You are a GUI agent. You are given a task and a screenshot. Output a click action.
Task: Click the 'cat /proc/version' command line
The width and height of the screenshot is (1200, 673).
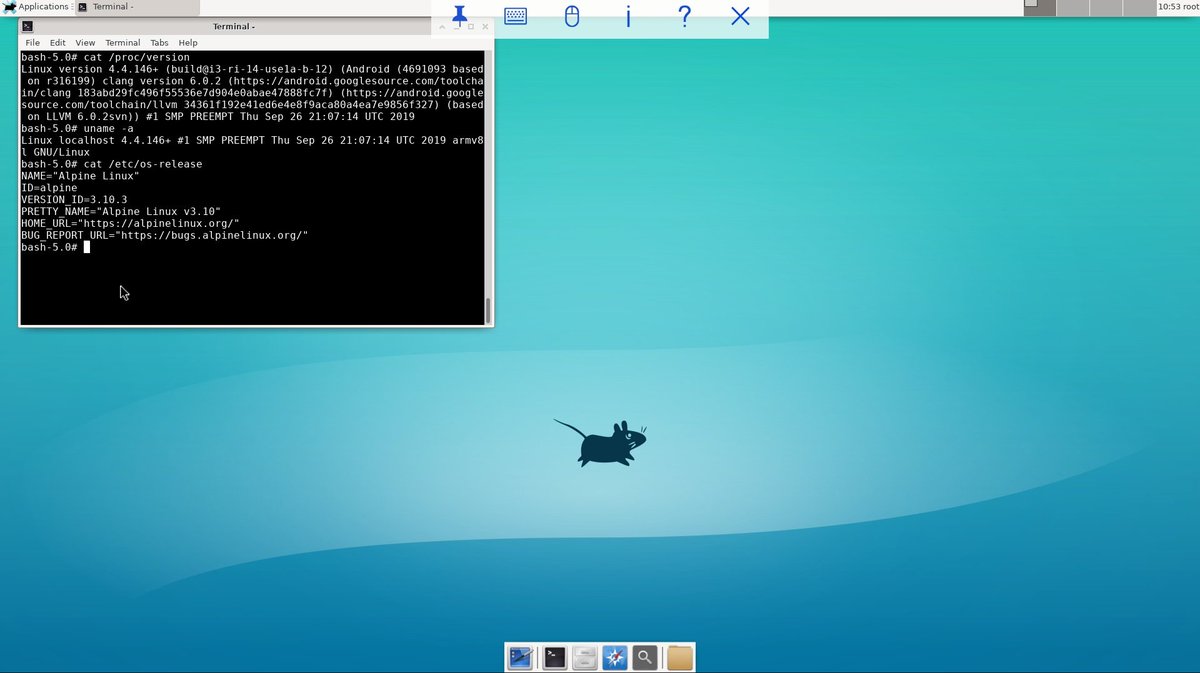click(105, 57)
